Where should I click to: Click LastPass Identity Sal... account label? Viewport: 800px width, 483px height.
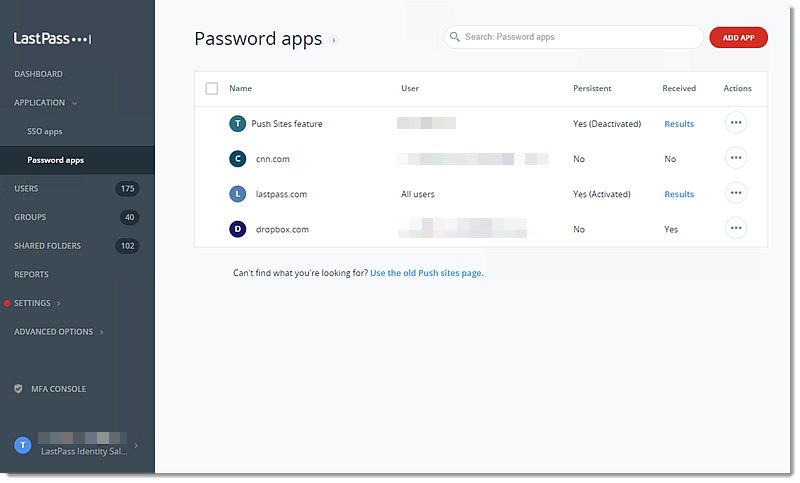pyautogui.click(x=84, y=451)
